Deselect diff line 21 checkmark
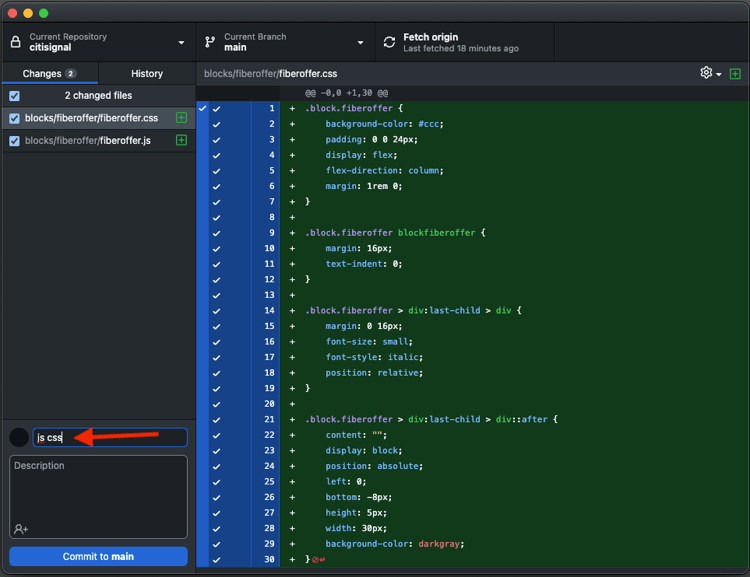Screen dimensions: 750x577 217,420
